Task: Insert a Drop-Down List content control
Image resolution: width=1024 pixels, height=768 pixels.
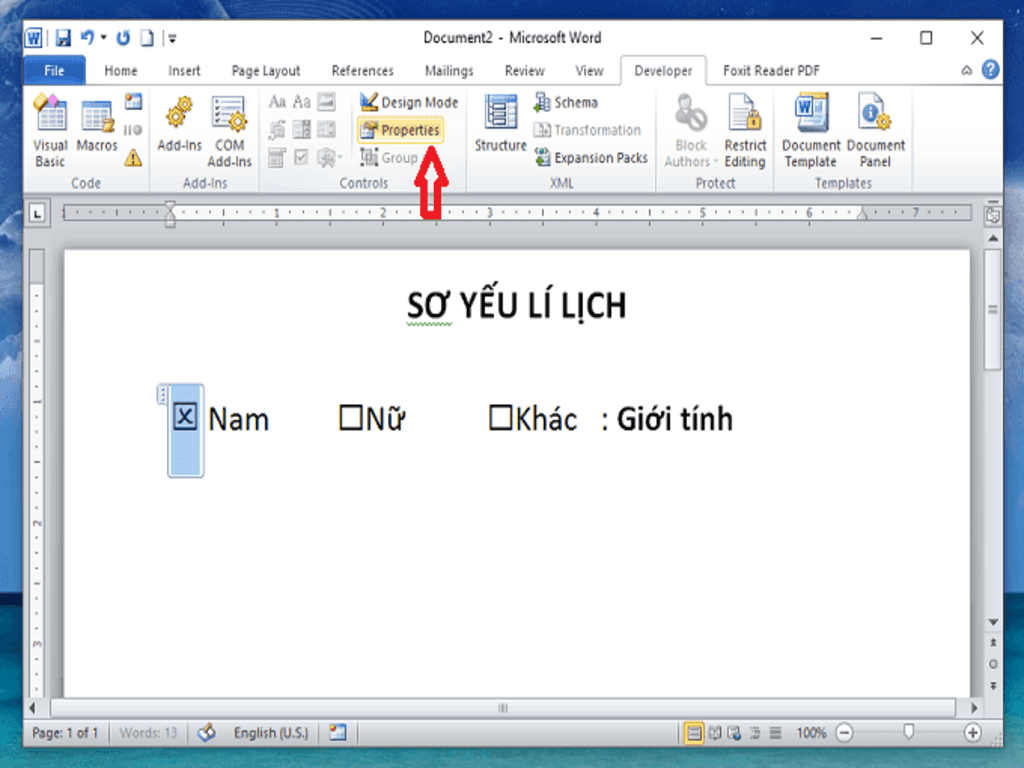Action: [x=328, y=130]
